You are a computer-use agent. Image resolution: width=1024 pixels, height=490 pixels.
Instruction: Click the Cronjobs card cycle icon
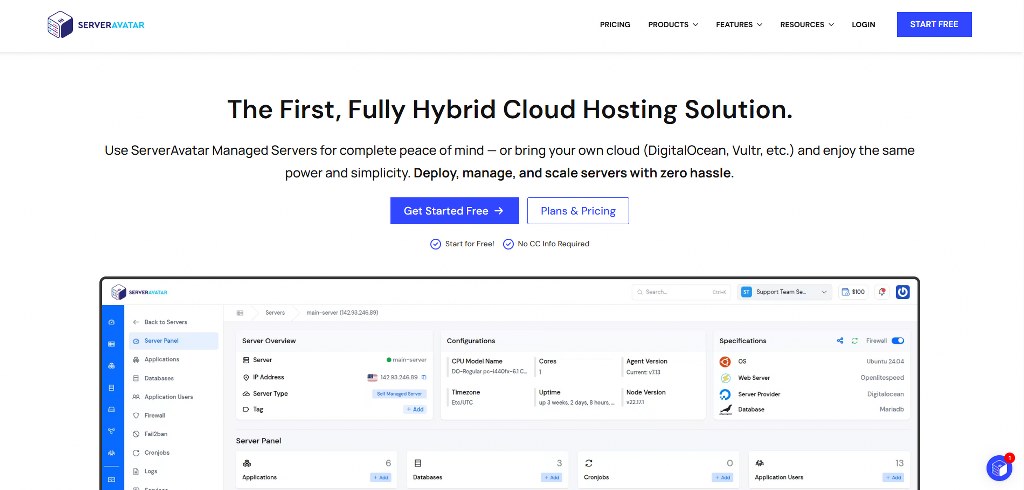pos(588,463)
